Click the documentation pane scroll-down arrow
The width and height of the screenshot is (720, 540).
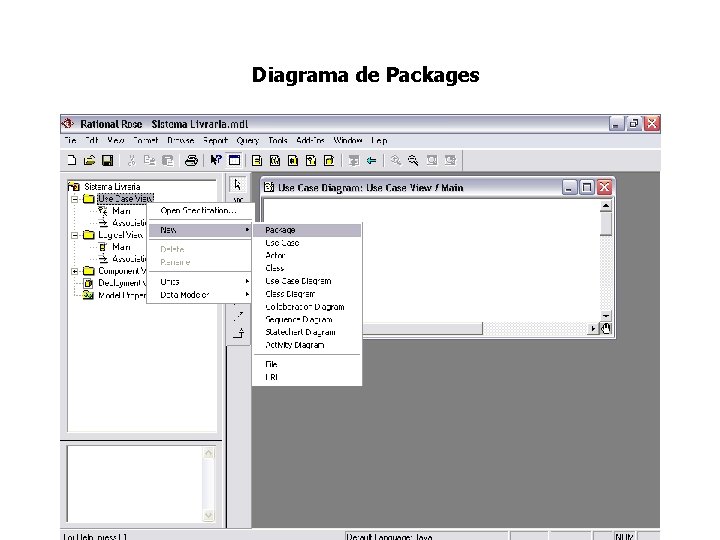pos(208,515)
